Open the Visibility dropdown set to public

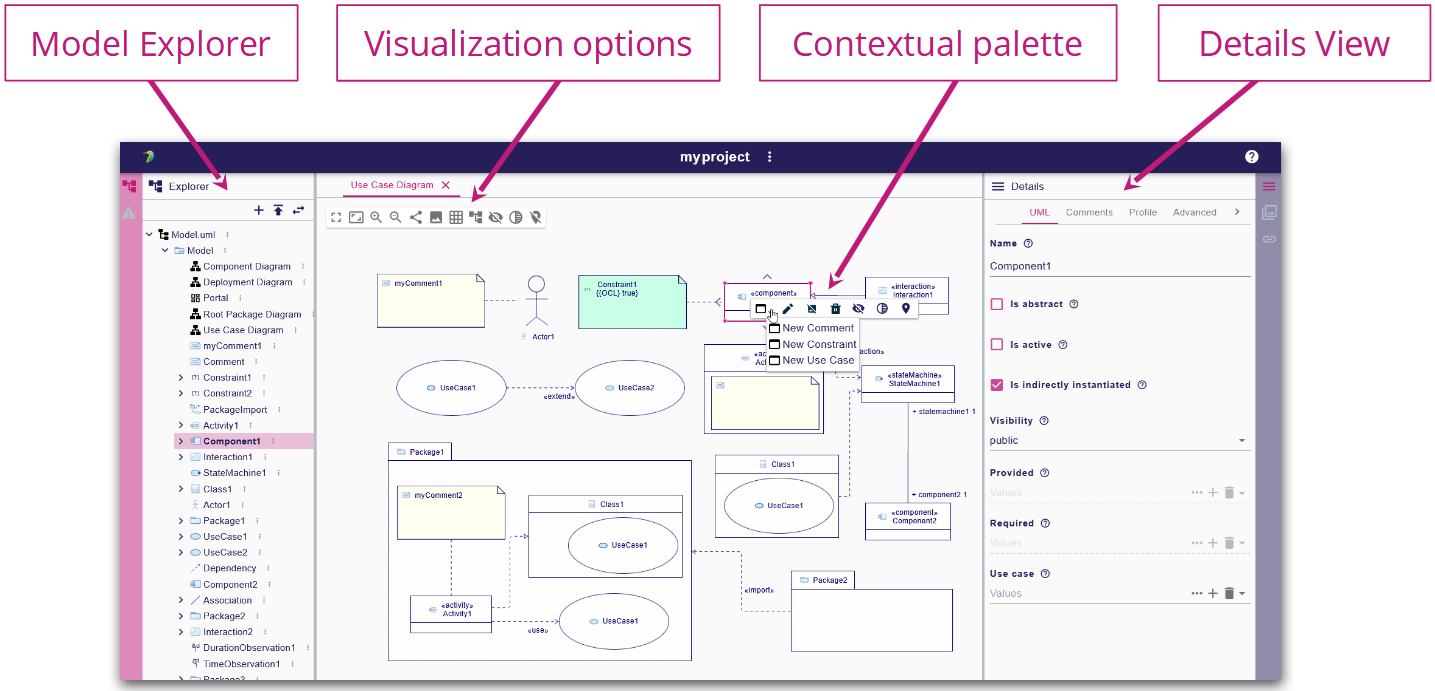[1118, 440]
